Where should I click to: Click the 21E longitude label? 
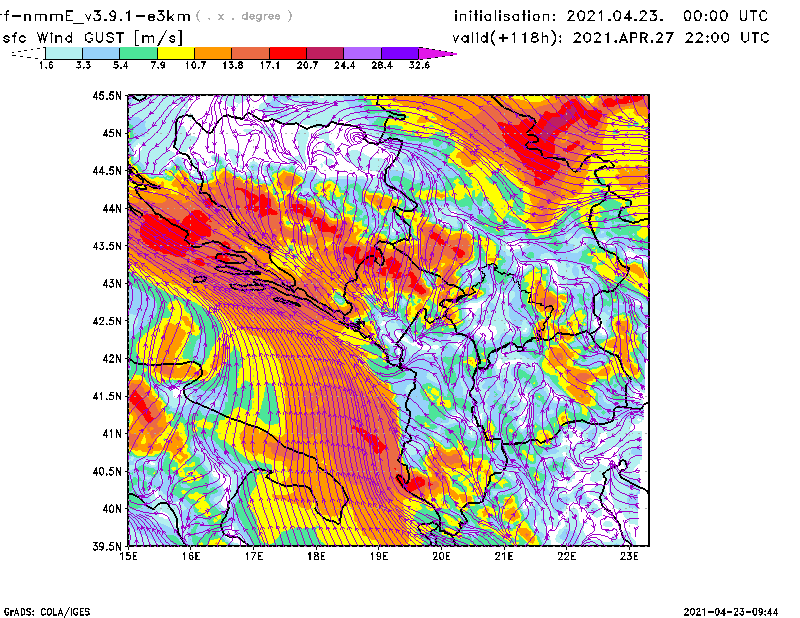tap(504, 556)
